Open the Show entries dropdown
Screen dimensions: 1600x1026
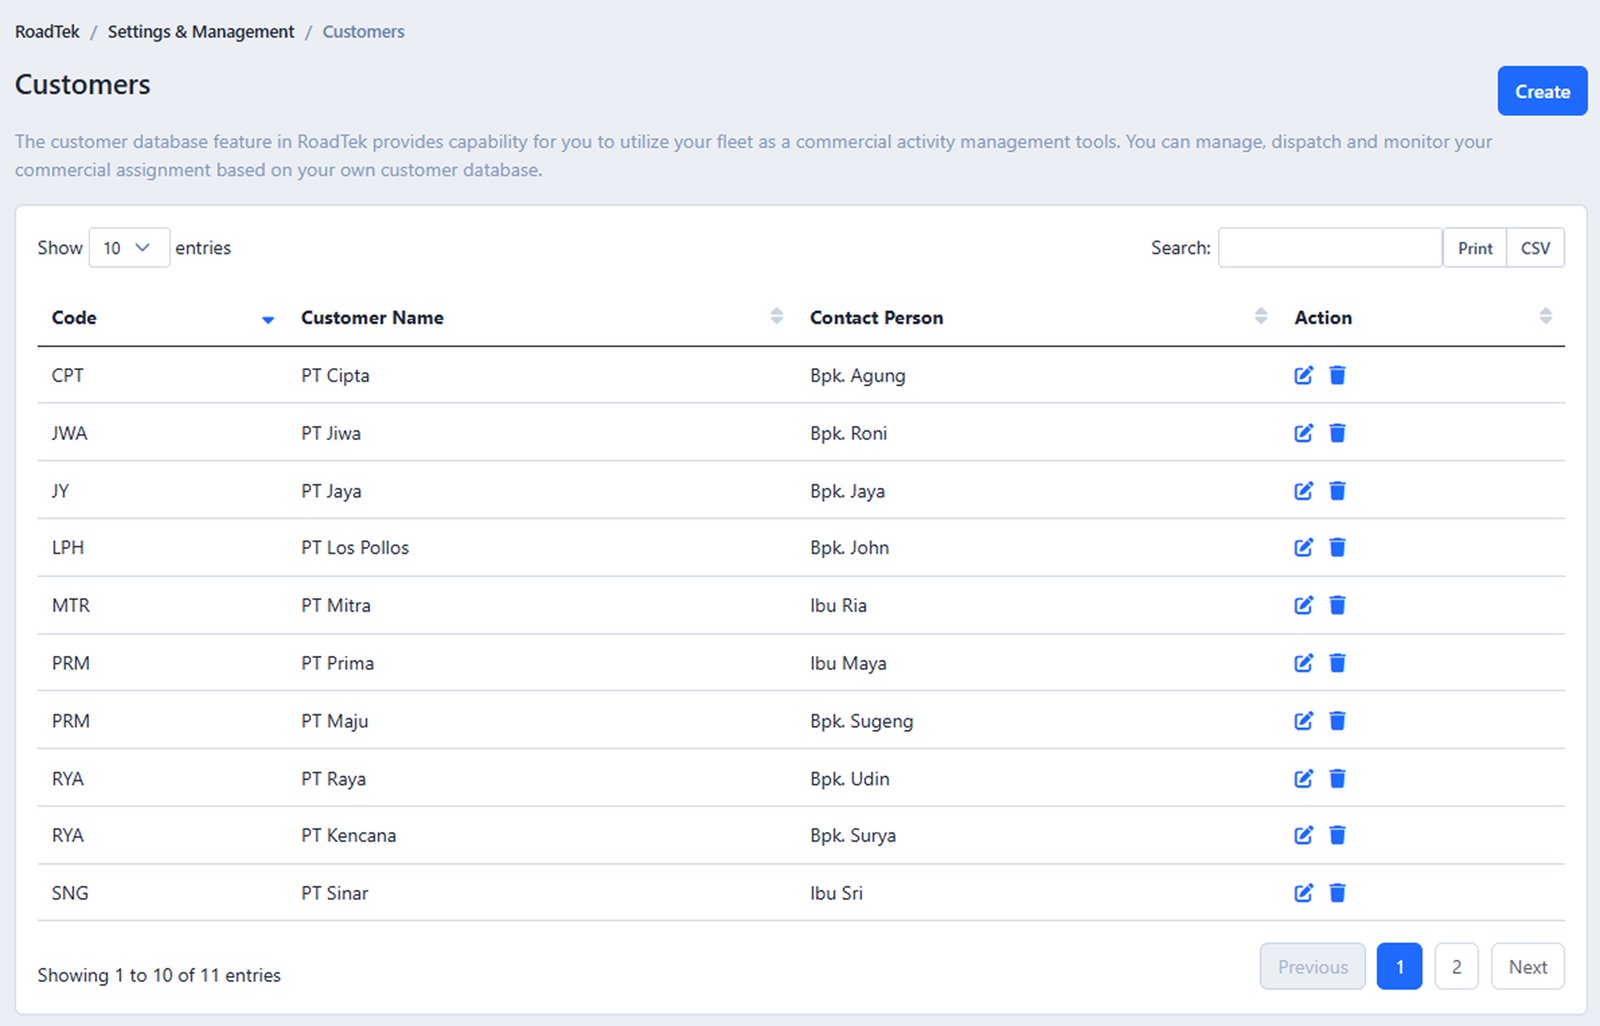click(x=129, y=247)
